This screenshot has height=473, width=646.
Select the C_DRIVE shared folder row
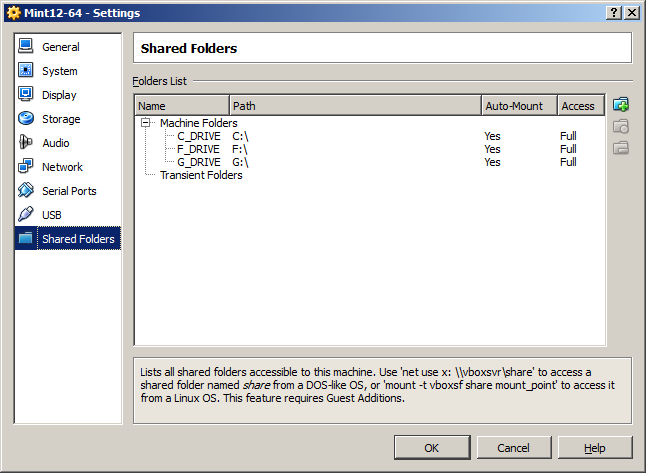tap(199, 136)
